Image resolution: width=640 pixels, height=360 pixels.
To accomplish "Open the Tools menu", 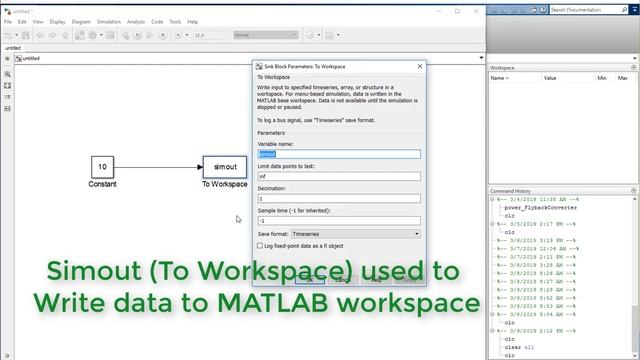I will tap(175, 22).
